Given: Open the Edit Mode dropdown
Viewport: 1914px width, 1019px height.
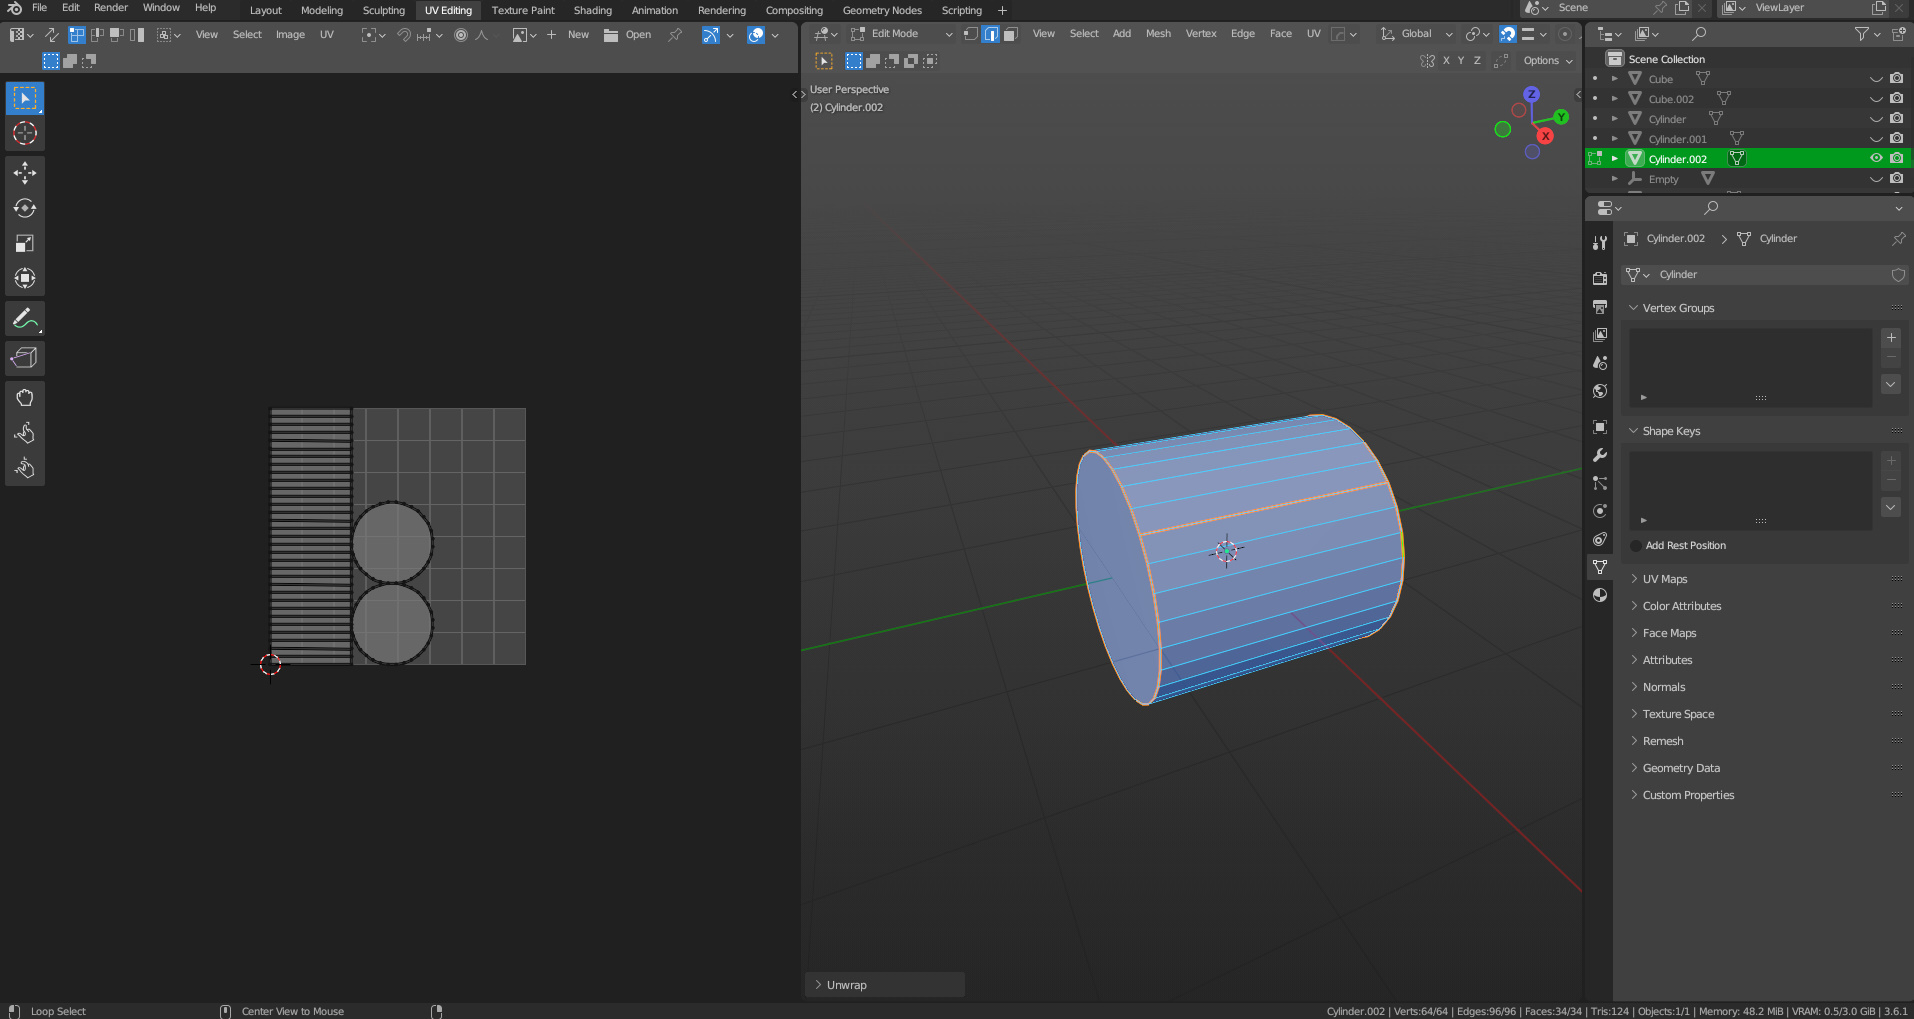Looking at the screenshot, I should (902, 34).
